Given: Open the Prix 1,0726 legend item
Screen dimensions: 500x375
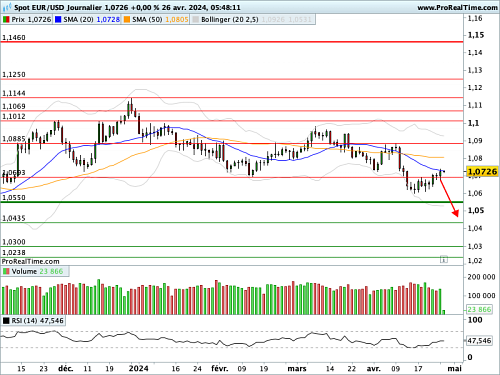Looking at the screenshot, I should [27, 20].
